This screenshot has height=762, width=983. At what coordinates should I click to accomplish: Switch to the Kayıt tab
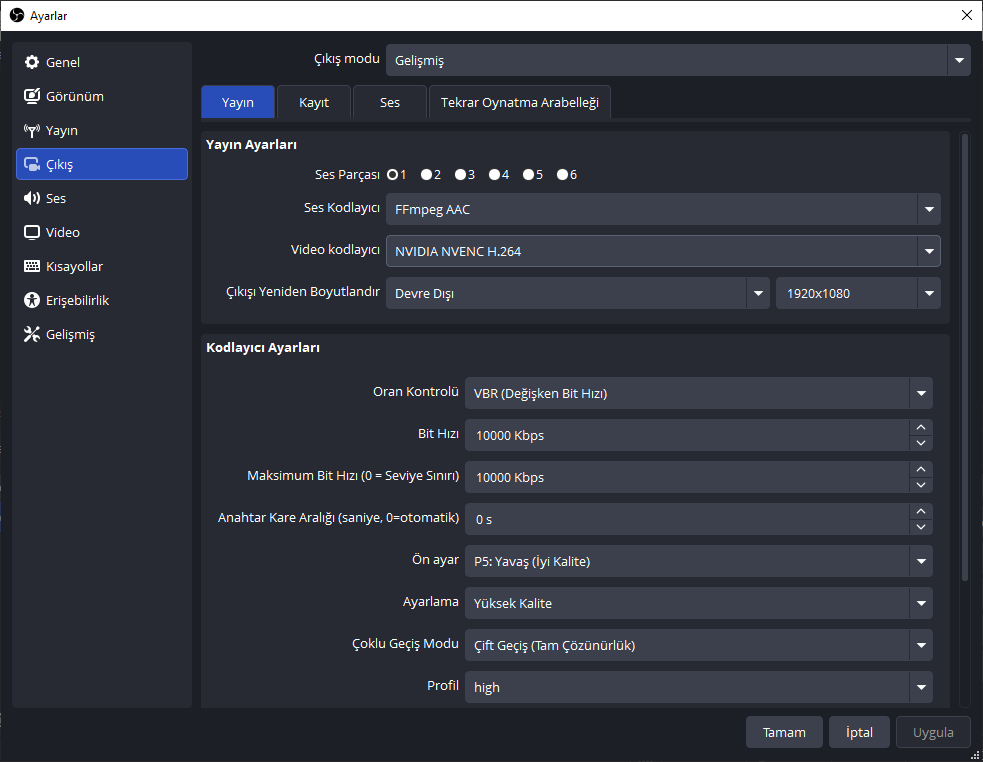tap(314, 102)
